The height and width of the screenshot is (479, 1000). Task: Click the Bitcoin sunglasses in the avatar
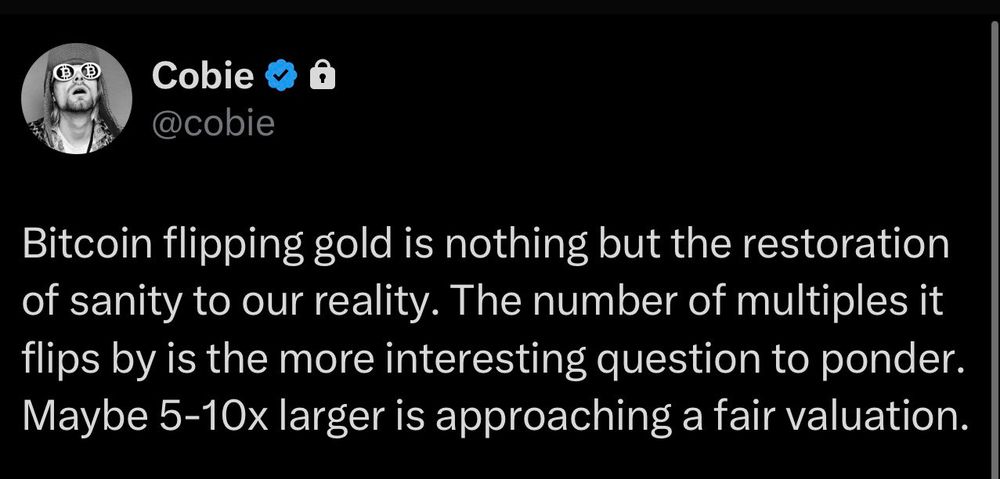(76, 70)
